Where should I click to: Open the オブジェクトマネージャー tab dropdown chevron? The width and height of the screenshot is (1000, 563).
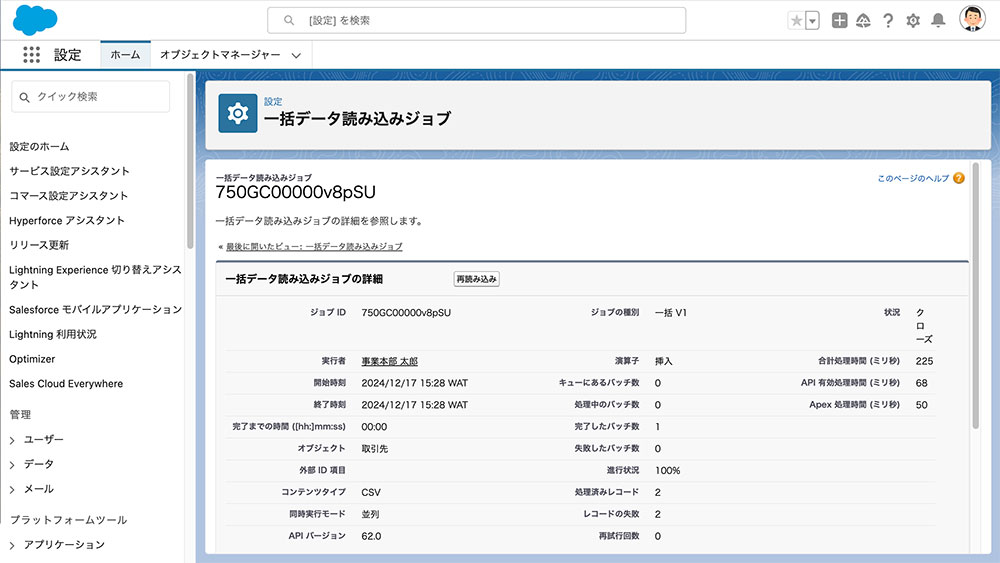(x=296, y=55)
